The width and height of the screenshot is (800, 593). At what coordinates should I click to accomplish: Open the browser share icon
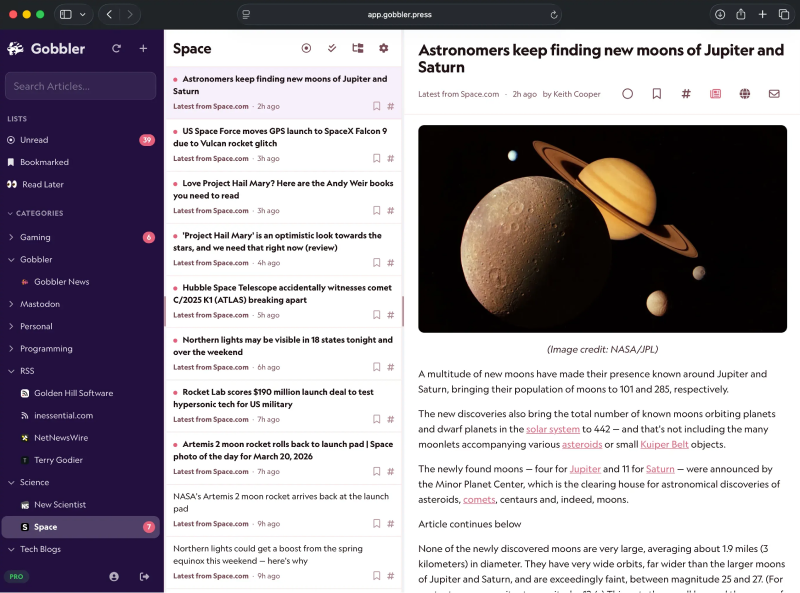[x=741, y=14]
